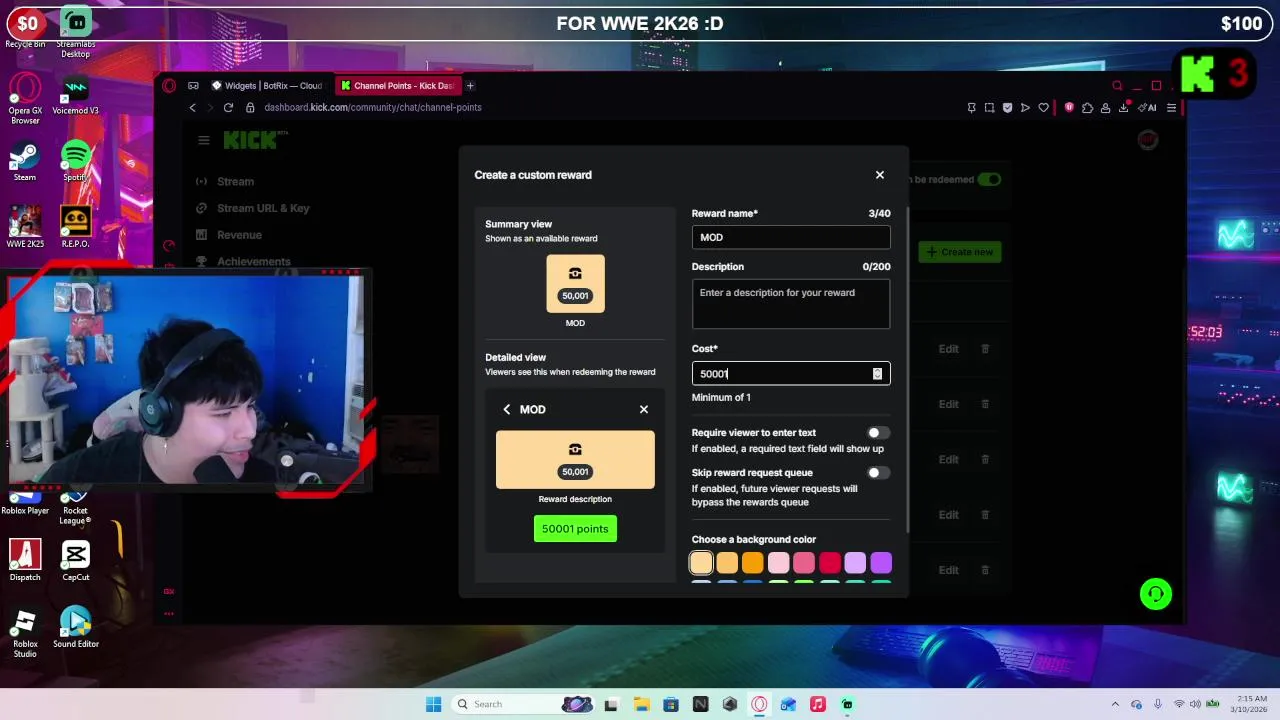Open the CapCut desktop shortcut
This screenshot has height=720, width=1280.
[76, 560]
